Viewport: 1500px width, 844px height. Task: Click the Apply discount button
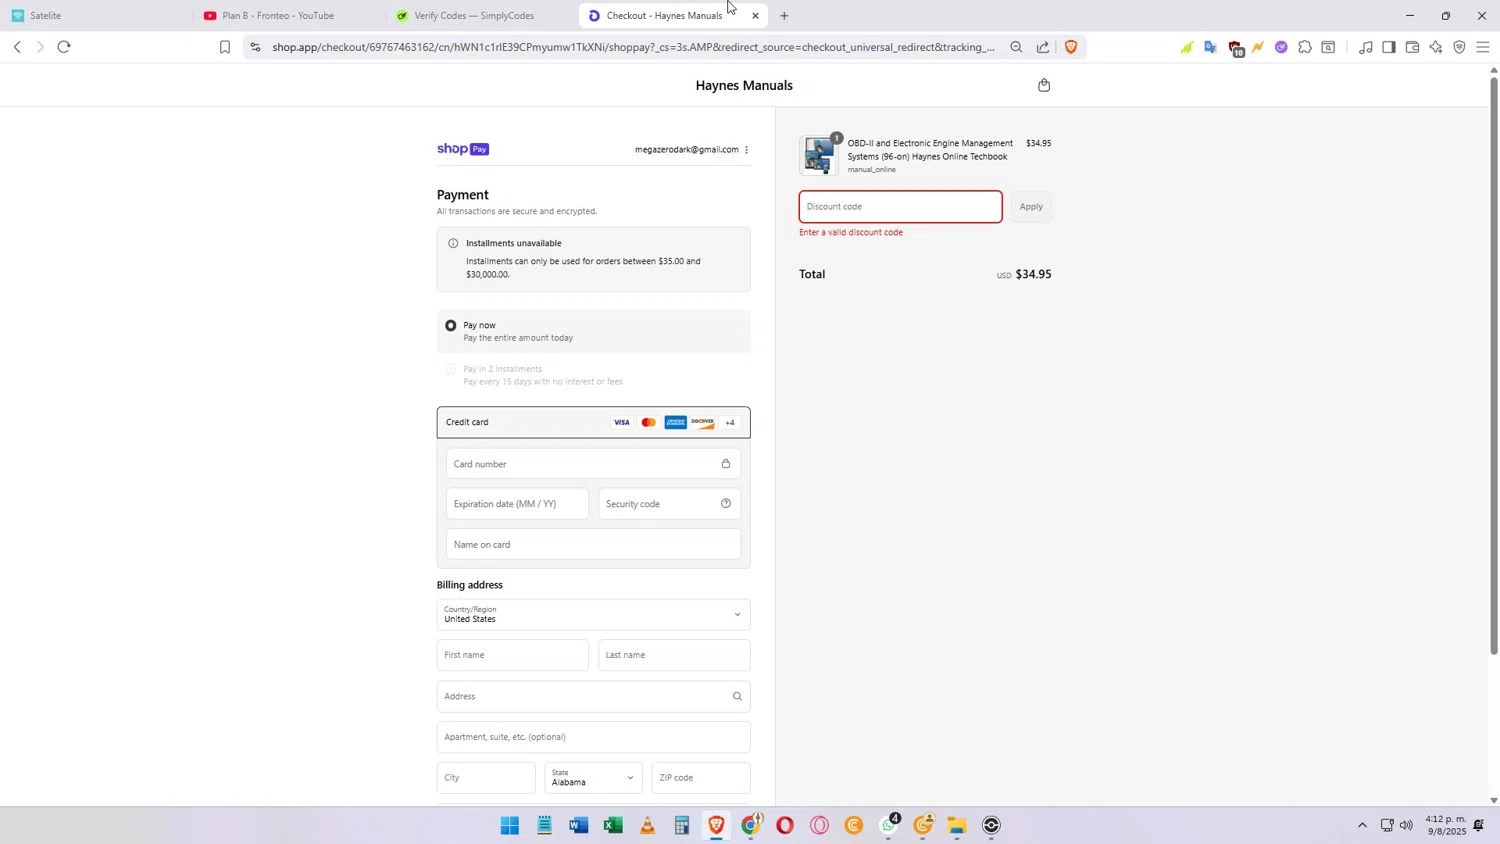click(1031, 207)
